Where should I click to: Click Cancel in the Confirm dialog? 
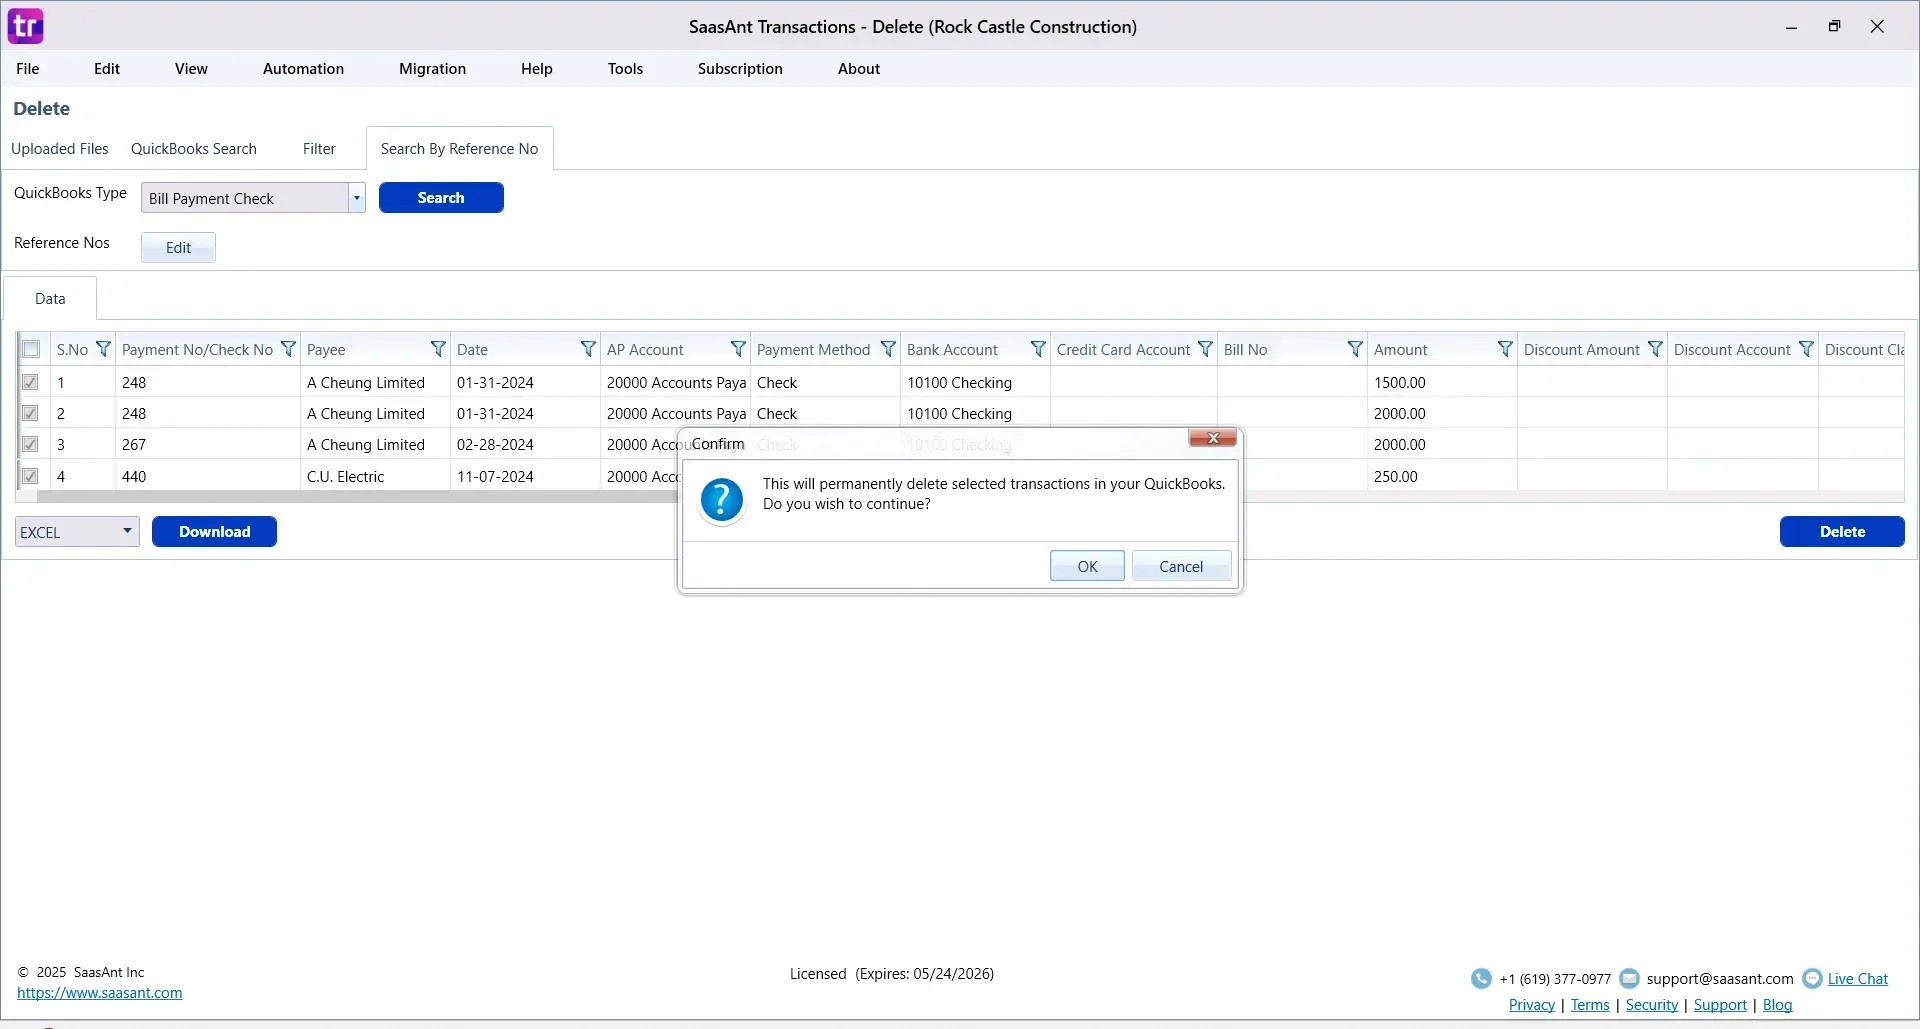coord(1181,567)
